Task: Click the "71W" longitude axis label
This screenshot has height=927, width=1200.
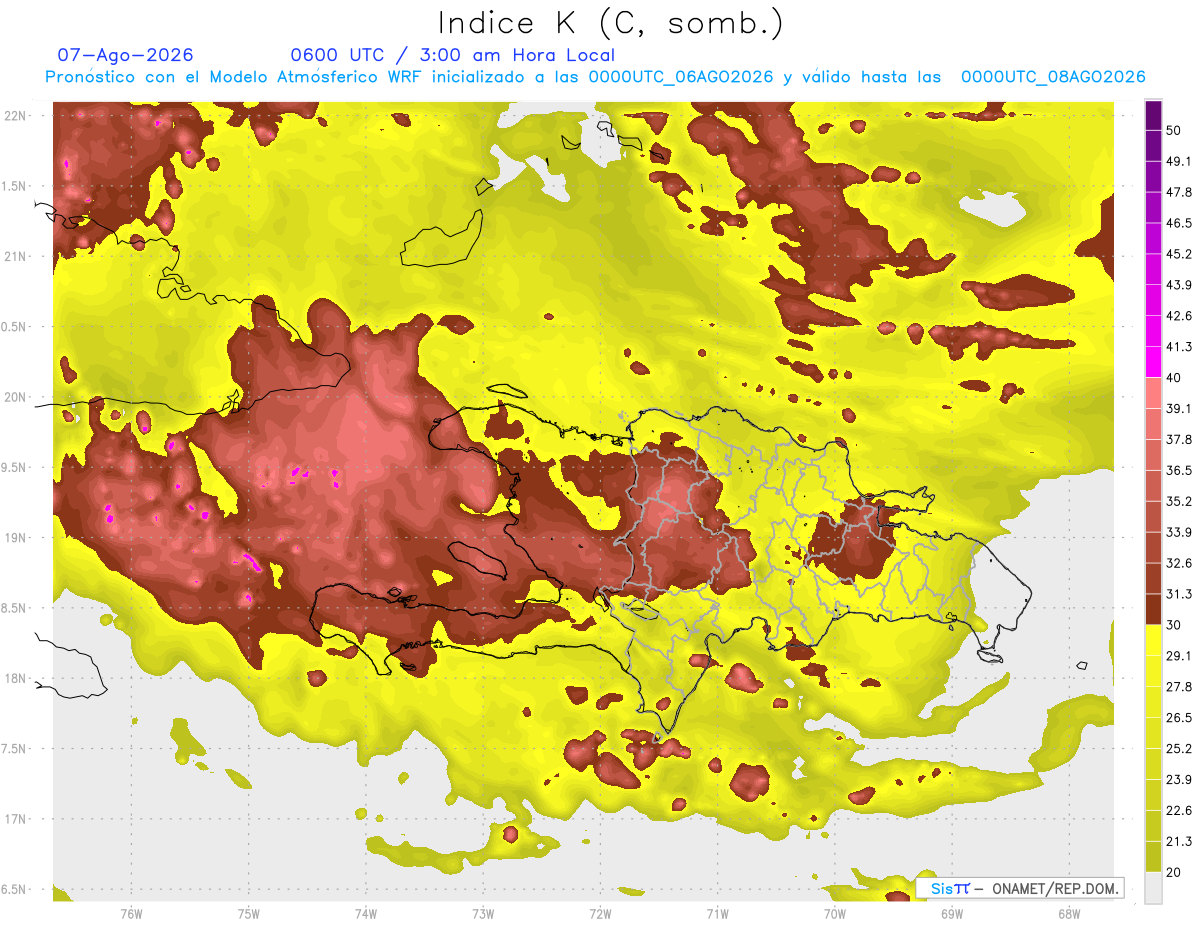Action: pyautogui.click(x=717, y=915)
